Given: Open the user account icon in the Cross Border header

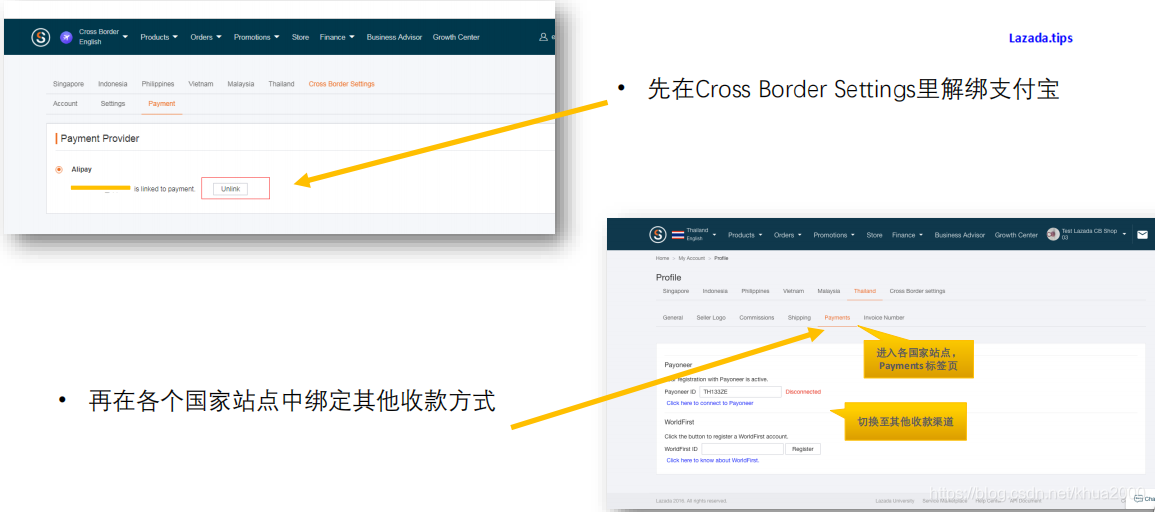Looking at the screenshot, I should [544, 37].
